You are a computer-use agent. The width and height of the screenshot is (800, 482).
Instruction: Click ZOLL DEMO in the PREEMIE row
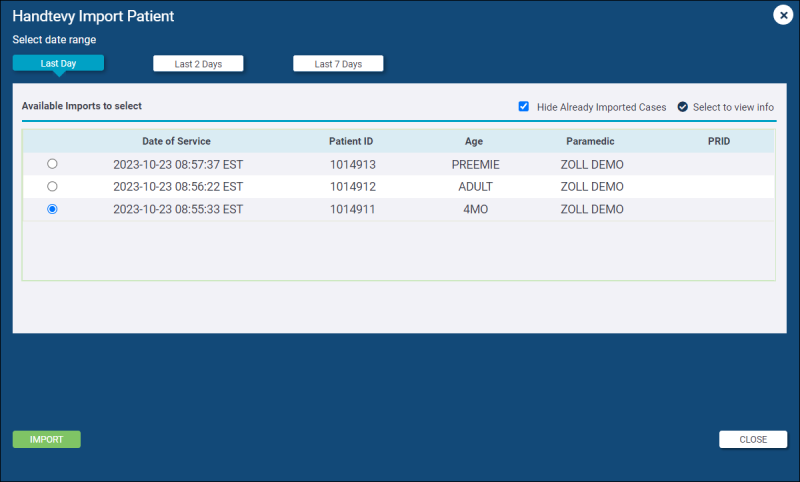pyautogui.click(x=592, y=164)
